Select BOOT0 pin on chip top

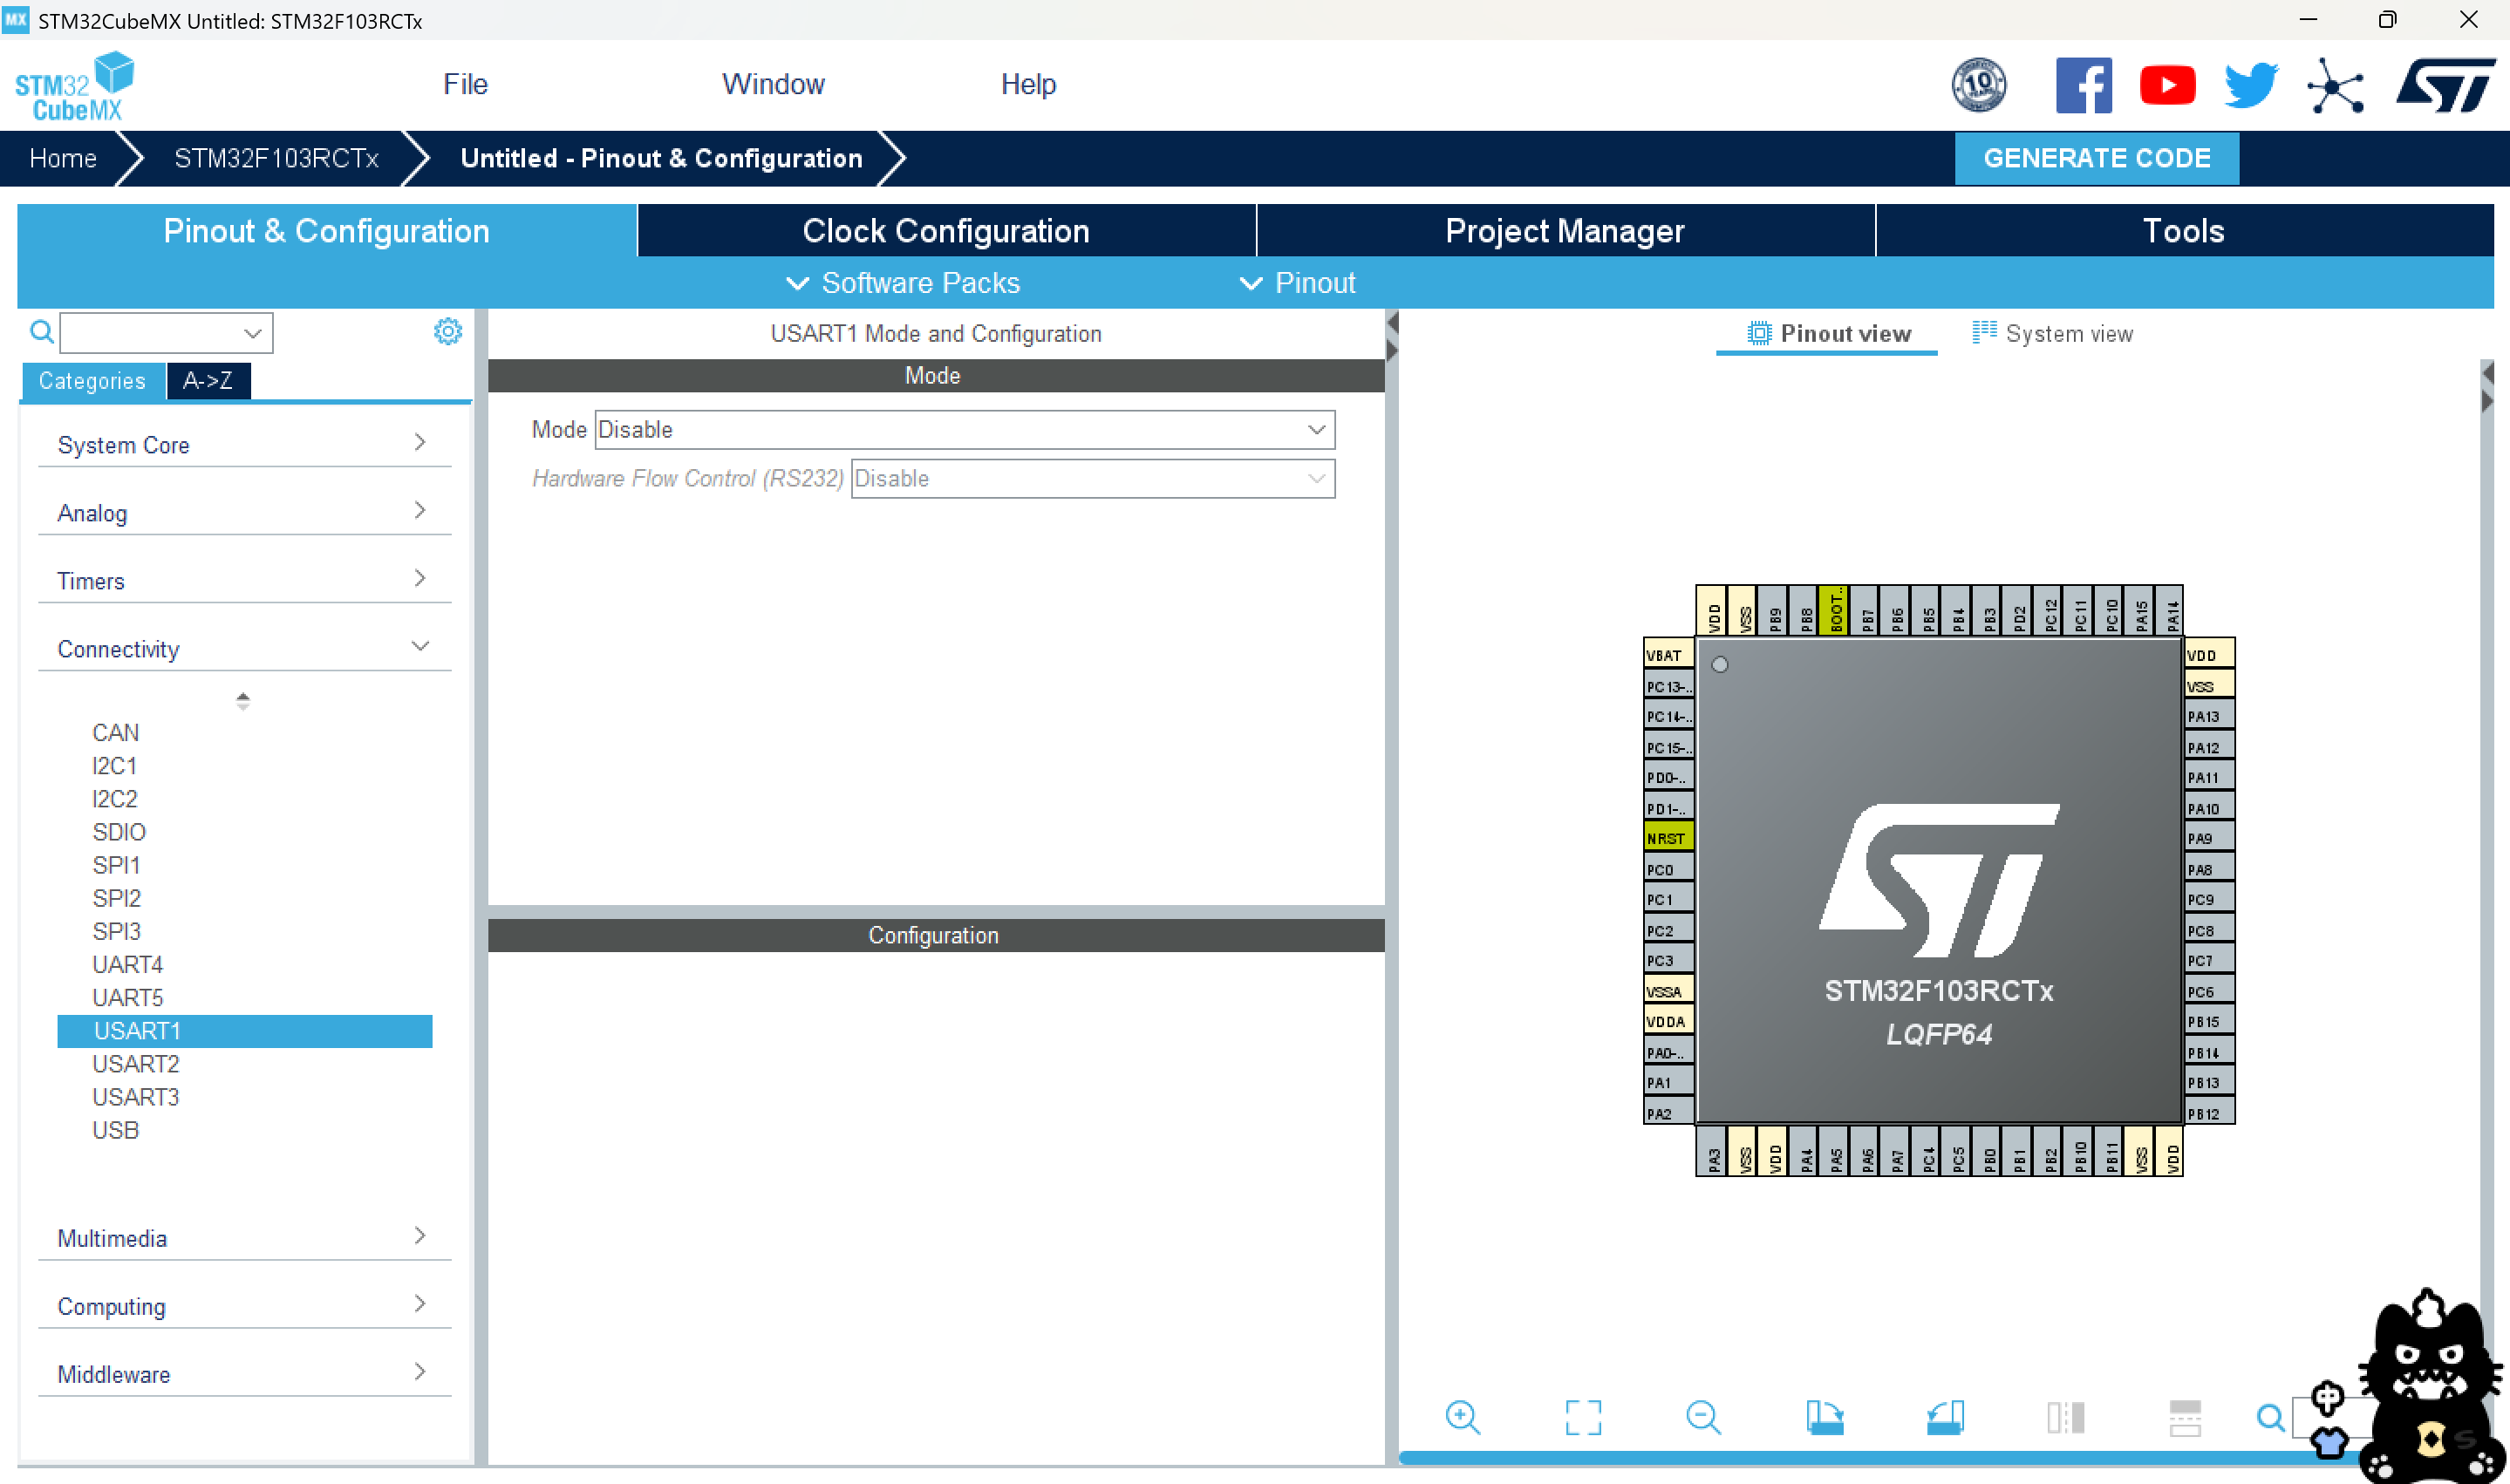coord(1836,611)
